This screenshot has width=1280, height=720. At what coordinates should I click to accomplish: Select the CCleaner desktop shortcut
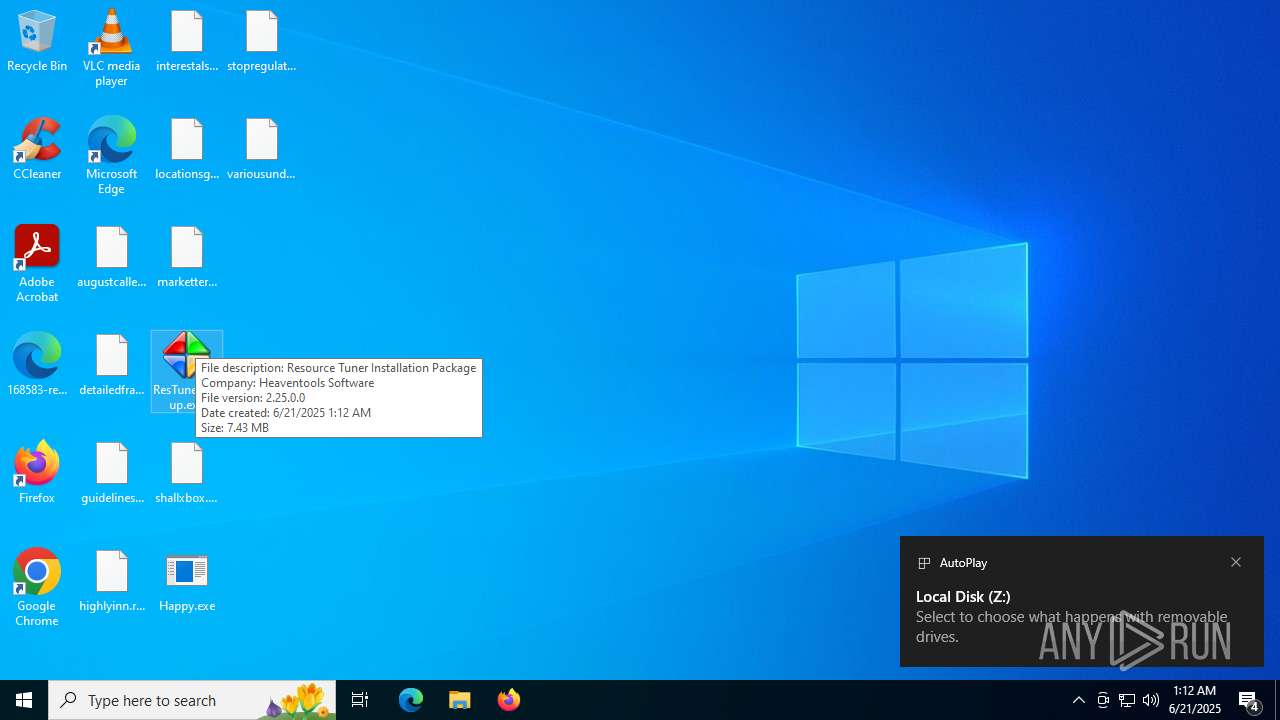[37, 149]
